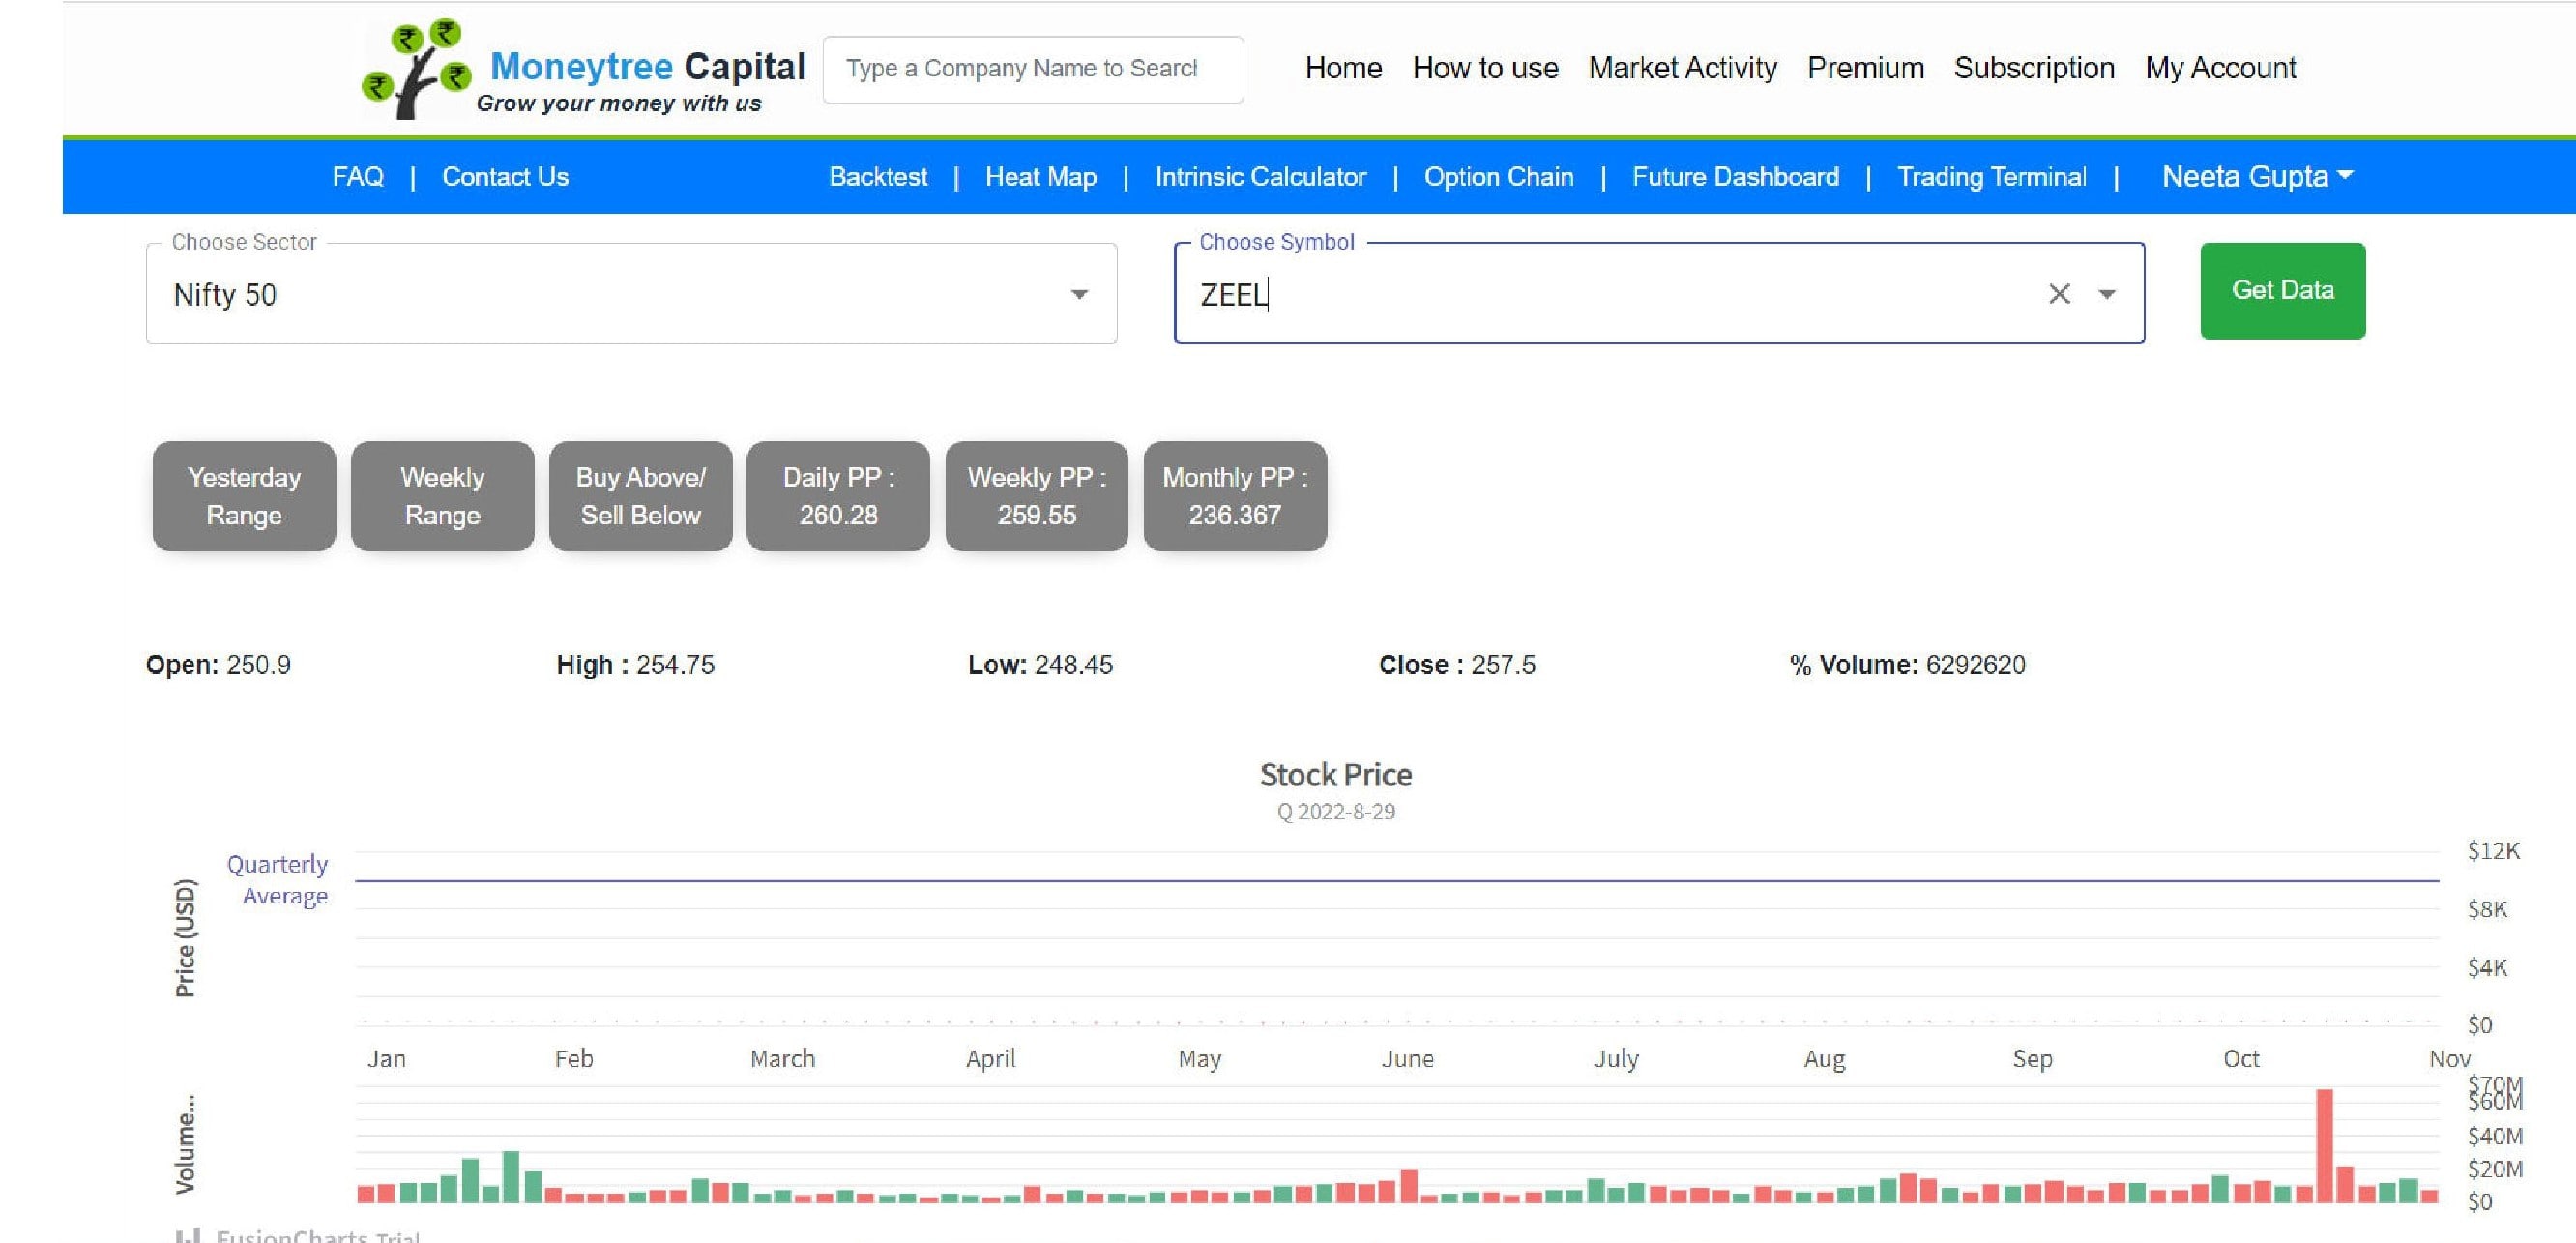Image resolution: width=2576 pixels, height=1243 pixels.
Task: Clear the ZEEL symbol with the X icon
Action: (2059, 294)
